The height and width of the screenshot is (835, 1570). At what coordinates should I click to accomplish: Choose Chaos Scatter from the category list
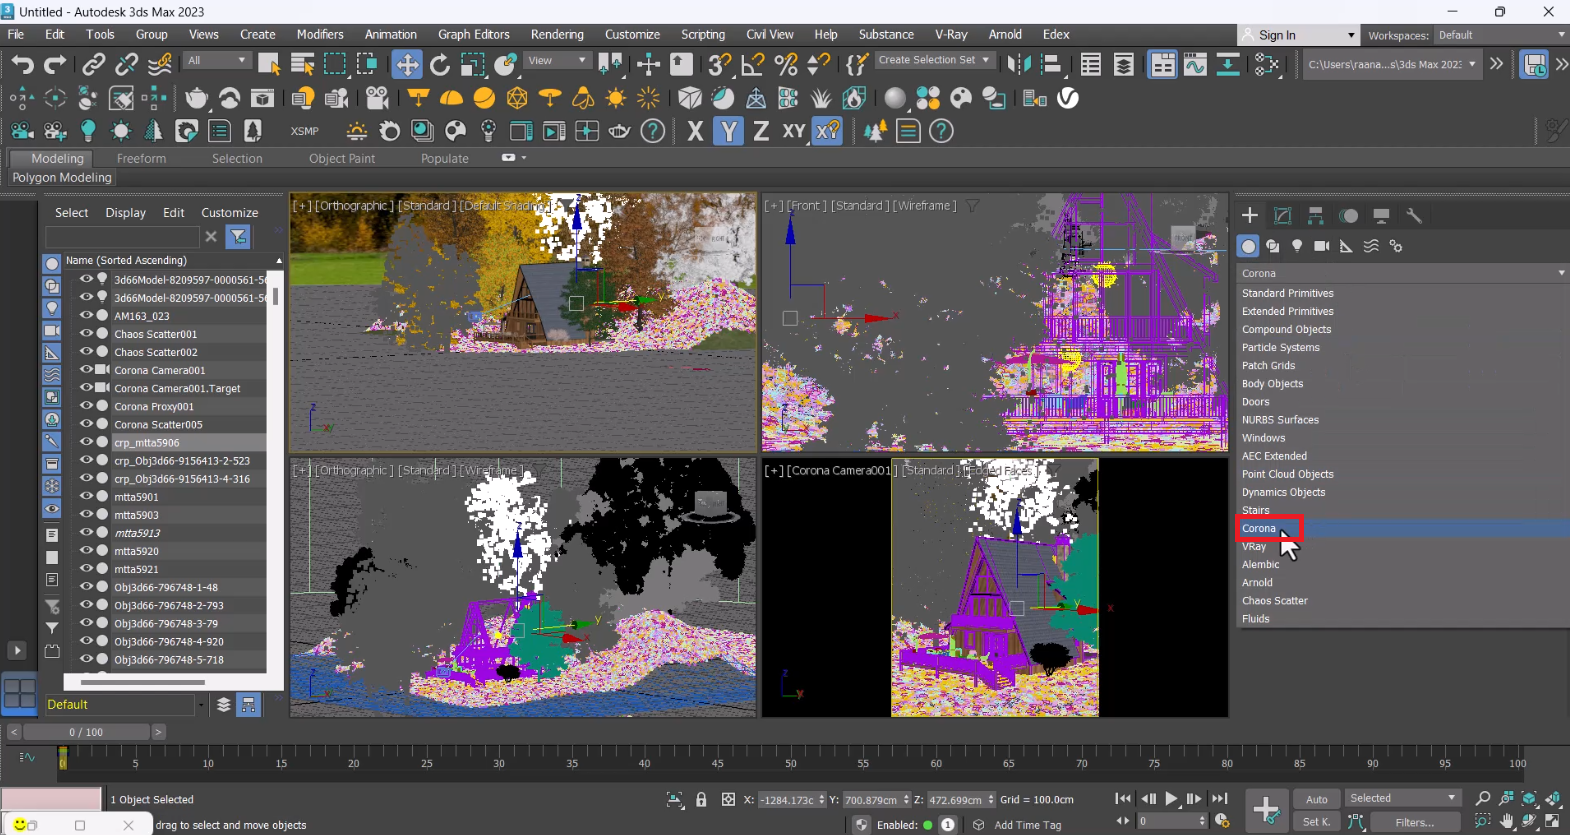1274,601
